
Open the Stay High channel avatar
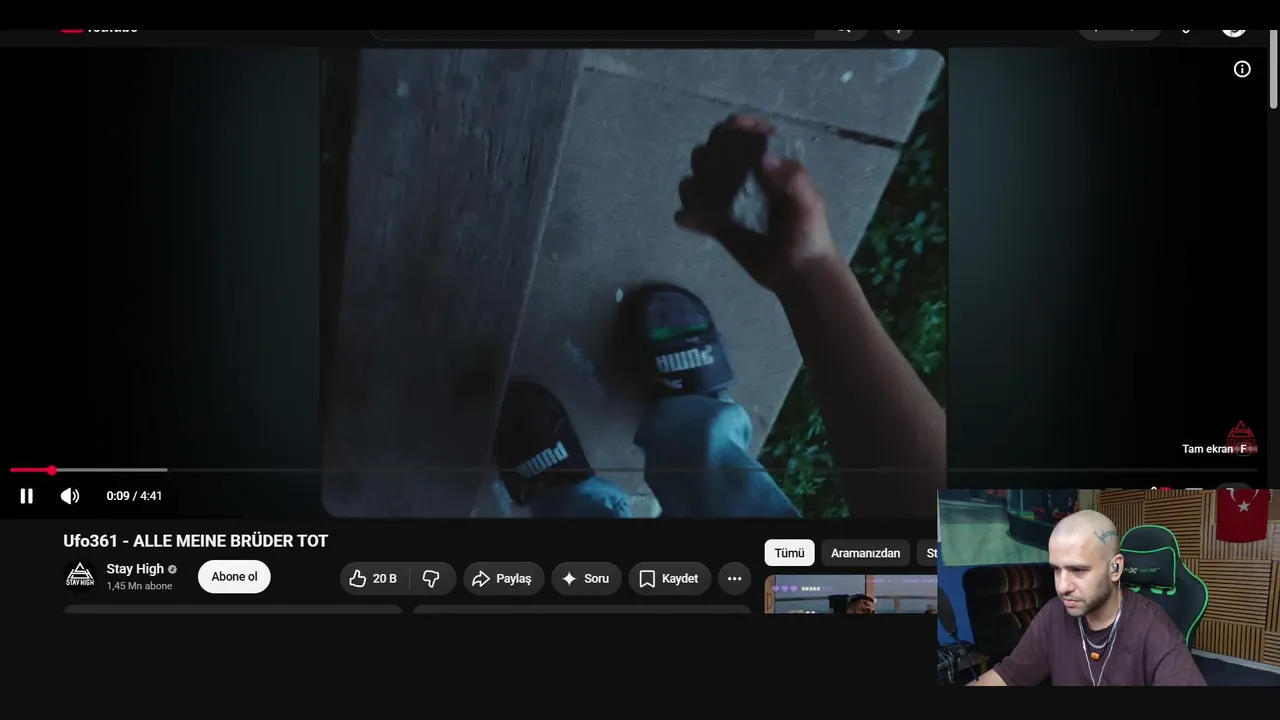point(80,576)
